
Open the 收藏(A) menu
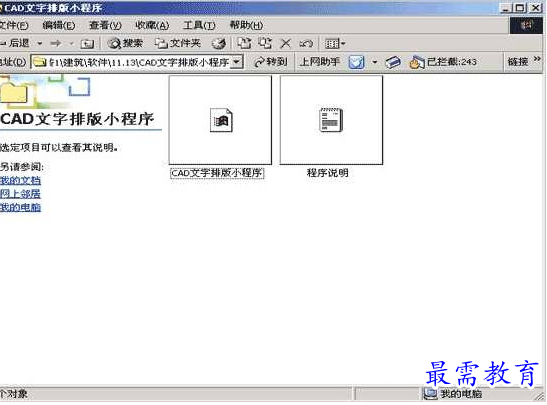(152, 25)
